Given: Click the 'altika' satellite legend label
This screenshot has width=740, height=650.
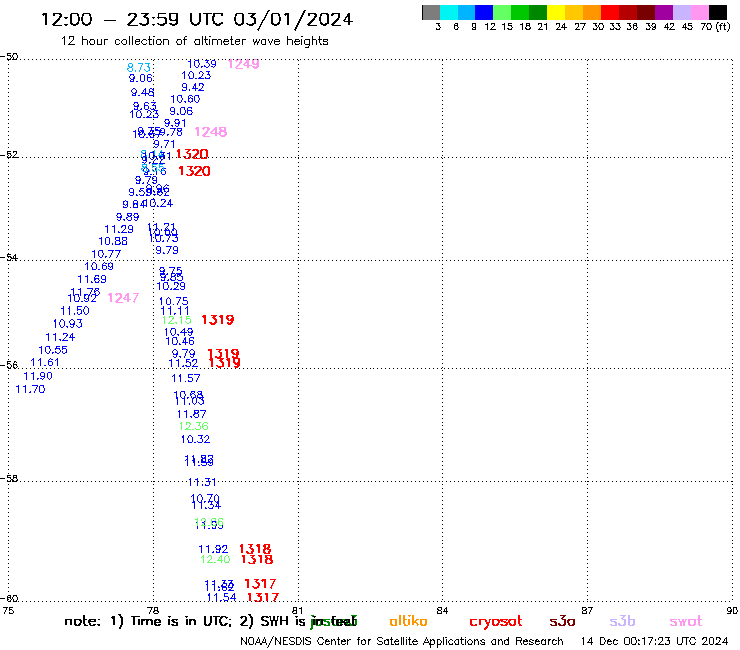Looking at the screenshot, I should pos(408,621).
